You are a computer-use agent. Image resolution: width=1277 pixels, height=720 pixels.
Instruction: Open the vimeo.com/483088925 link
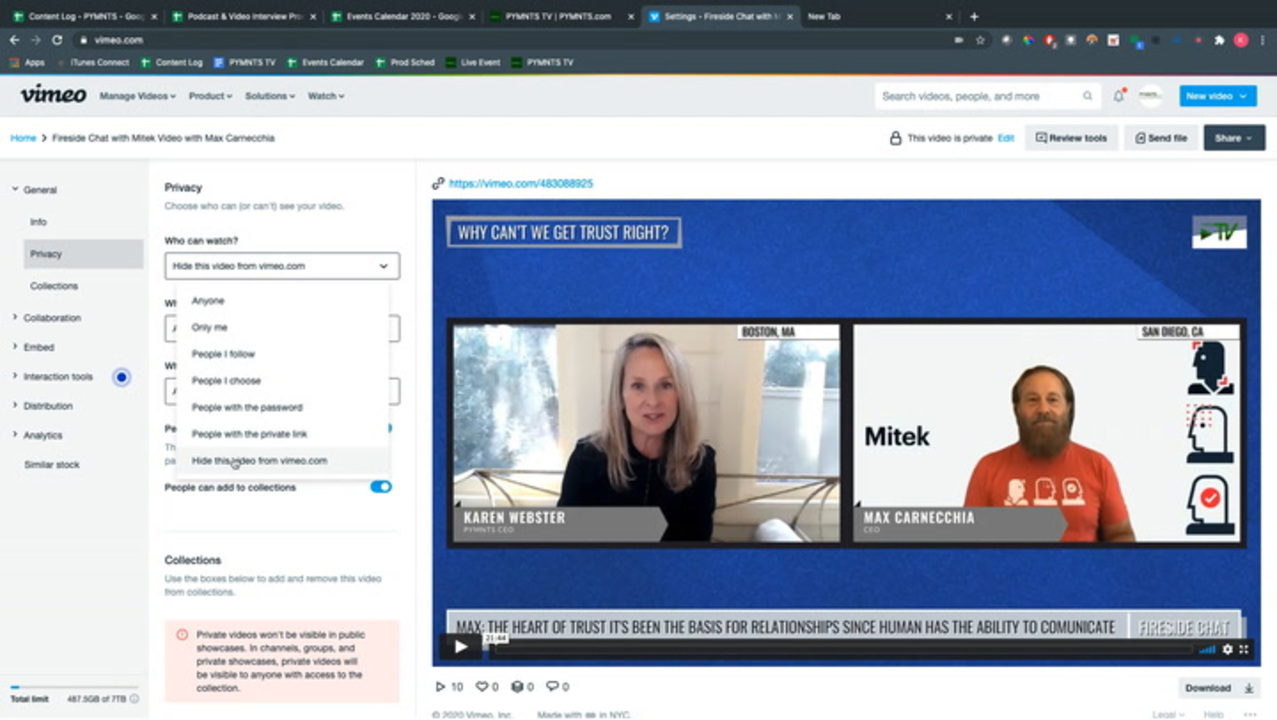coord(521,184)
